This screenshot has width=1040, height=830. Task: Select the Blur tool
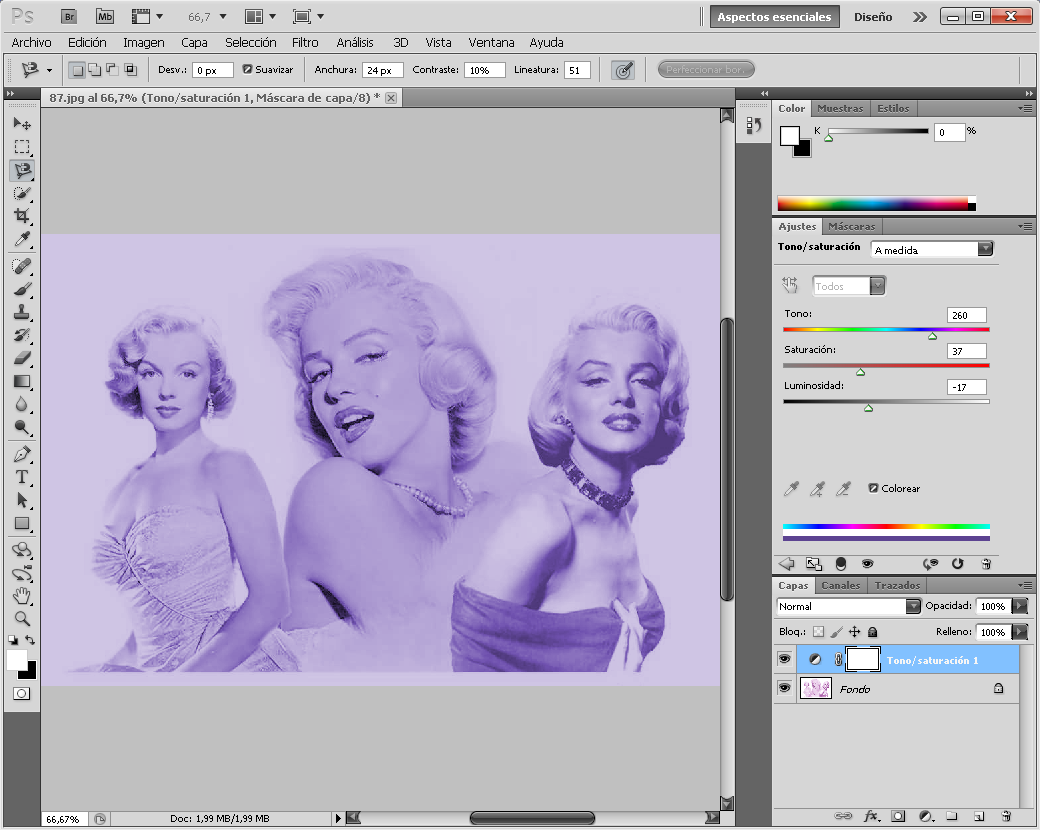(22, 404)
